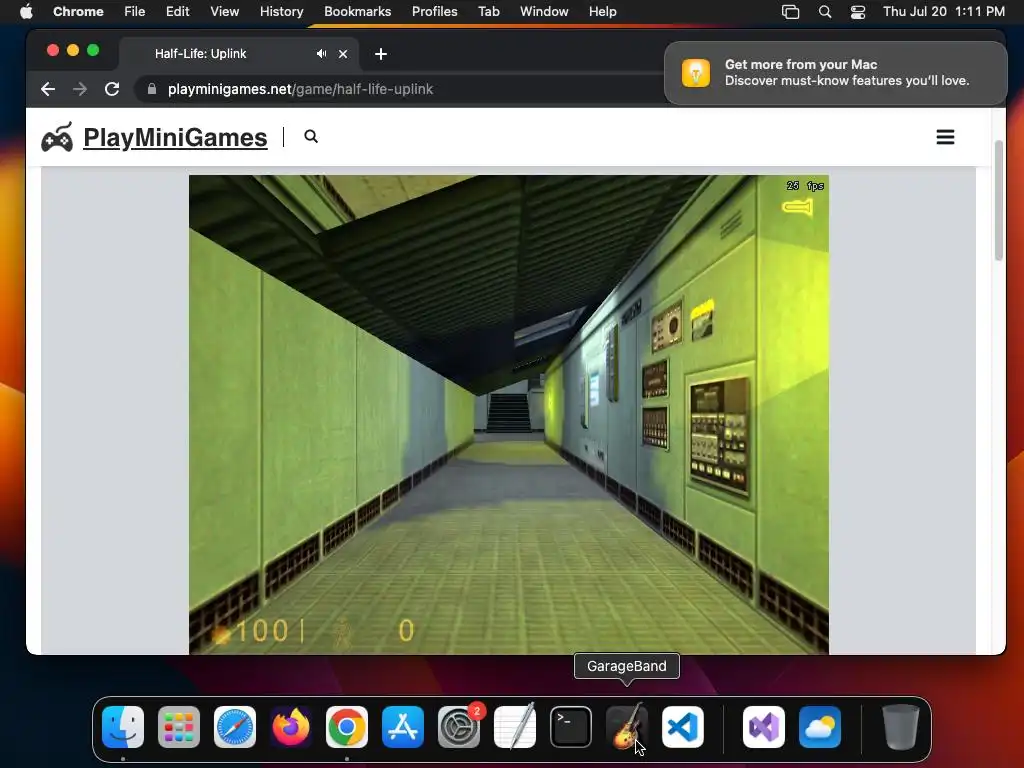Mute the tab audio speaker icon
The height and width of the screenshot is (768, 1024).
321,54
